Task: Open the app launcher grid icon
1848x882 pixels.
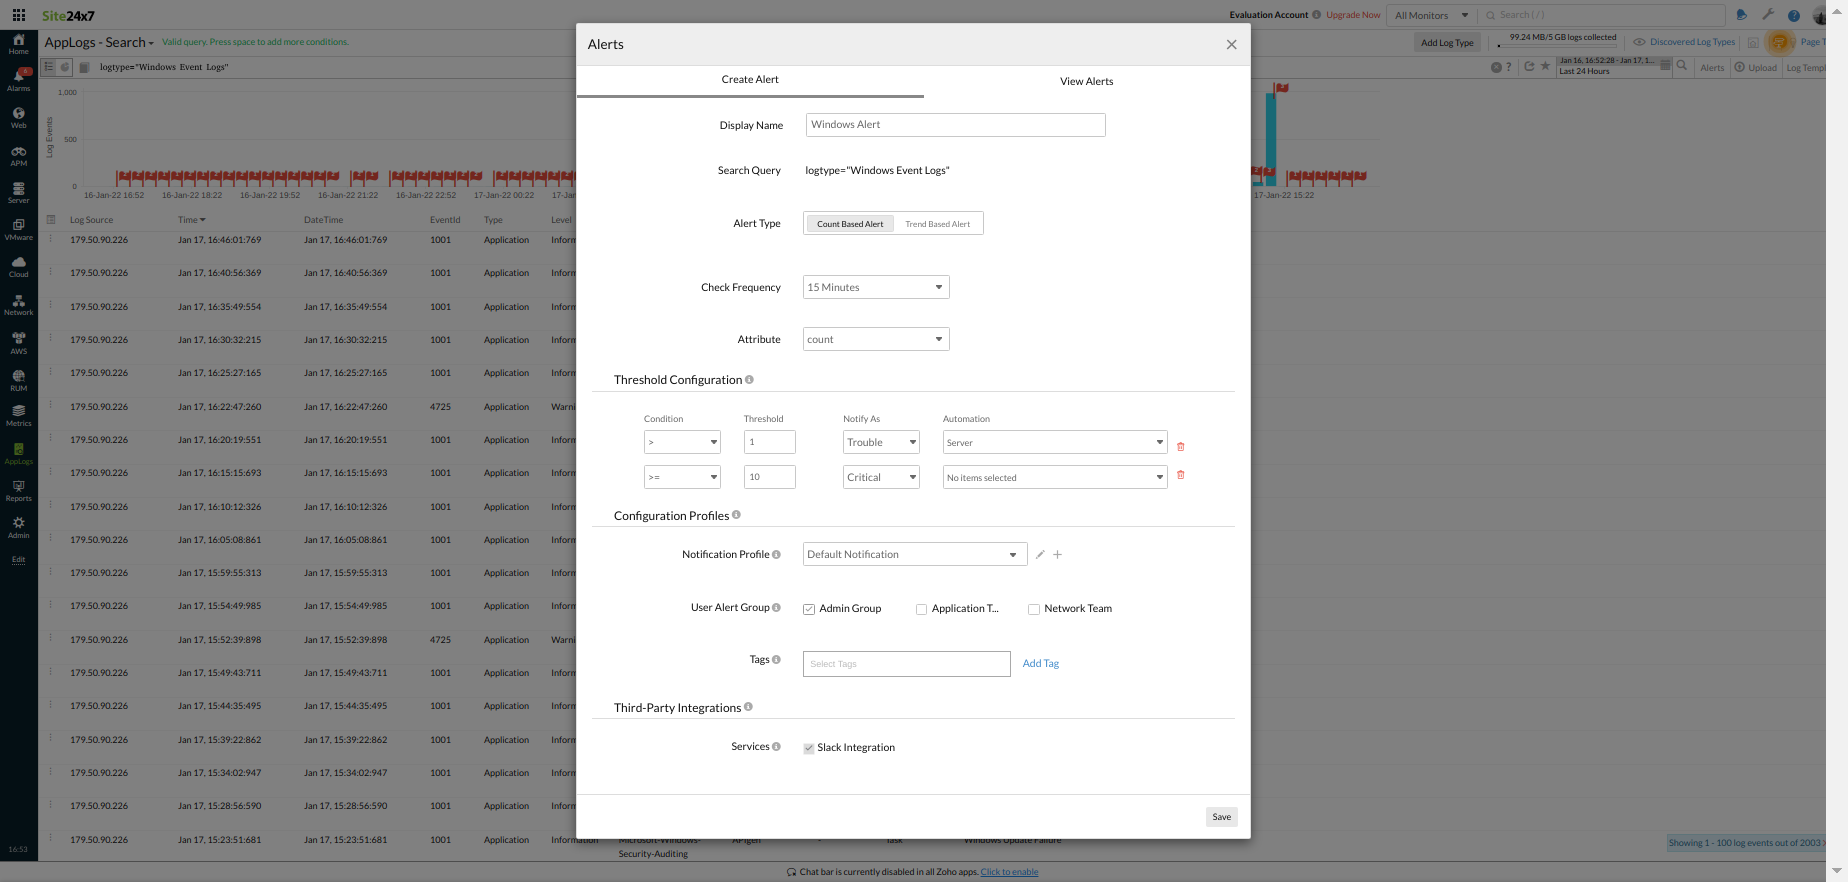Action: click(x=19, y=15)
